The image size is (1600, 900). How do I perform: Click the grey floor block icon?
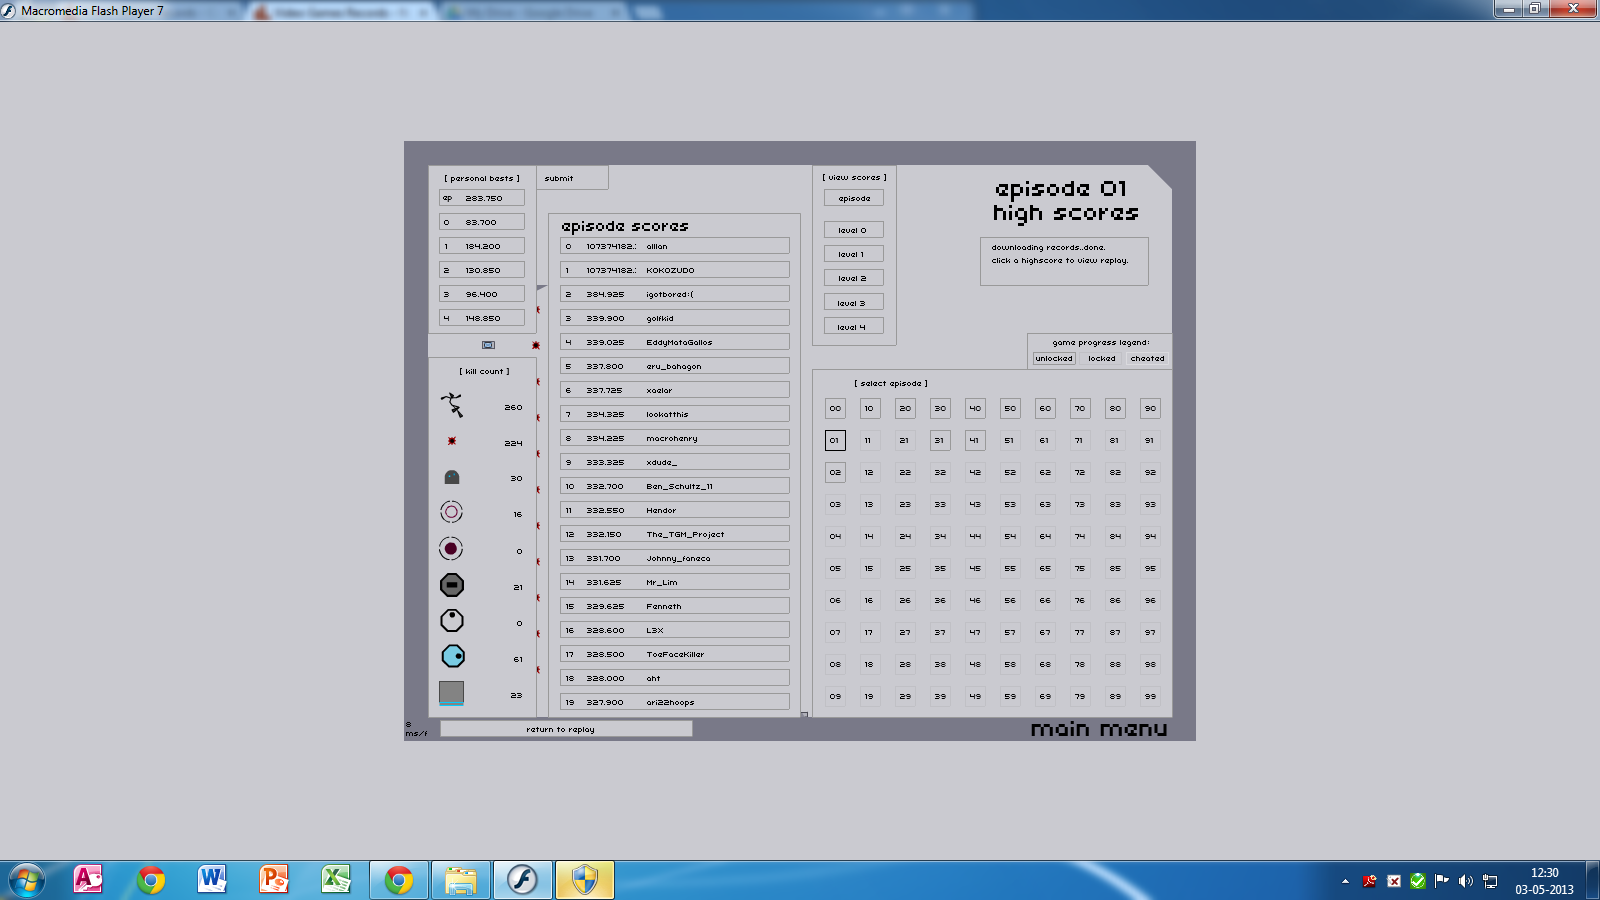(x=452, y=692)
